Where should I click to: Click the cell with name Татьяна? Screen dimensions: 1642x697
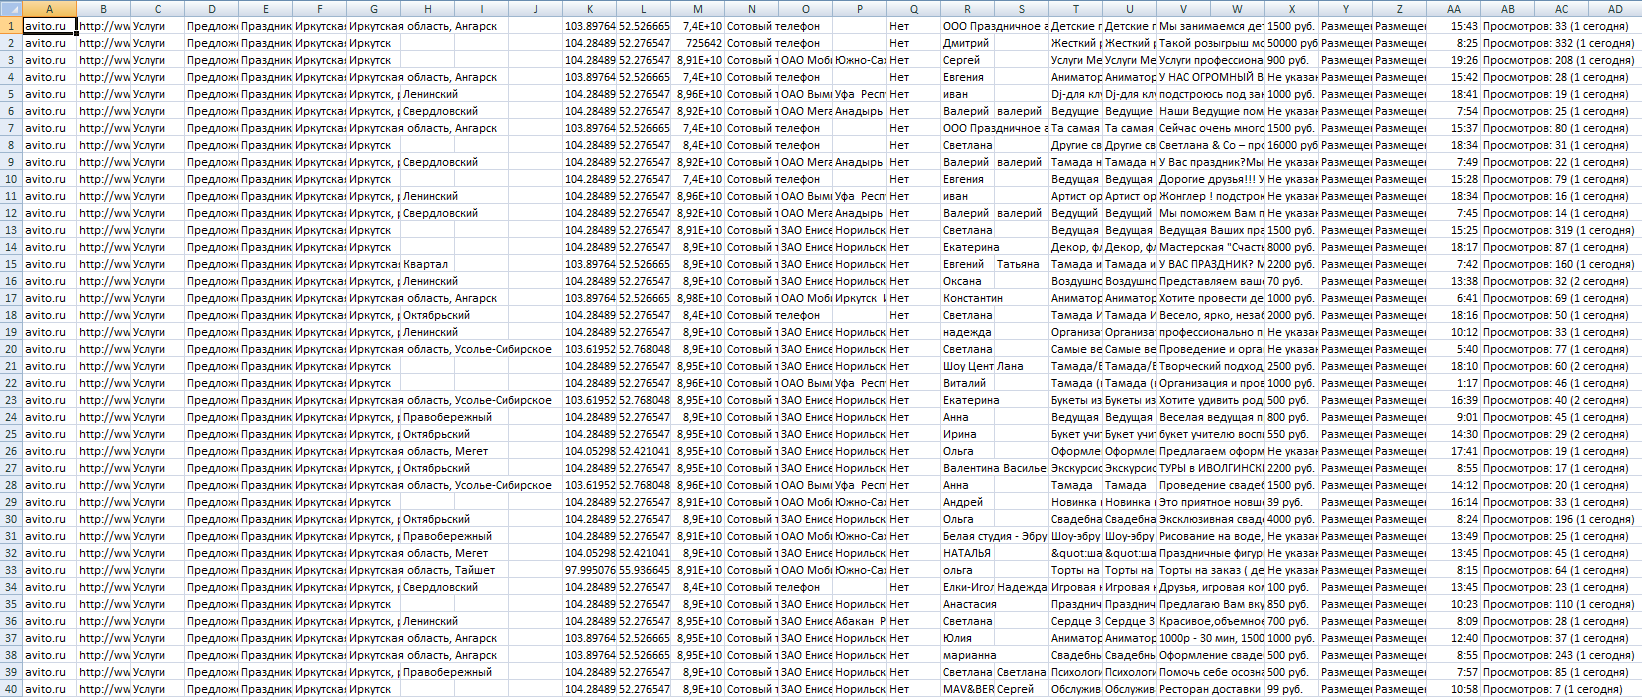pos(1021,264)
